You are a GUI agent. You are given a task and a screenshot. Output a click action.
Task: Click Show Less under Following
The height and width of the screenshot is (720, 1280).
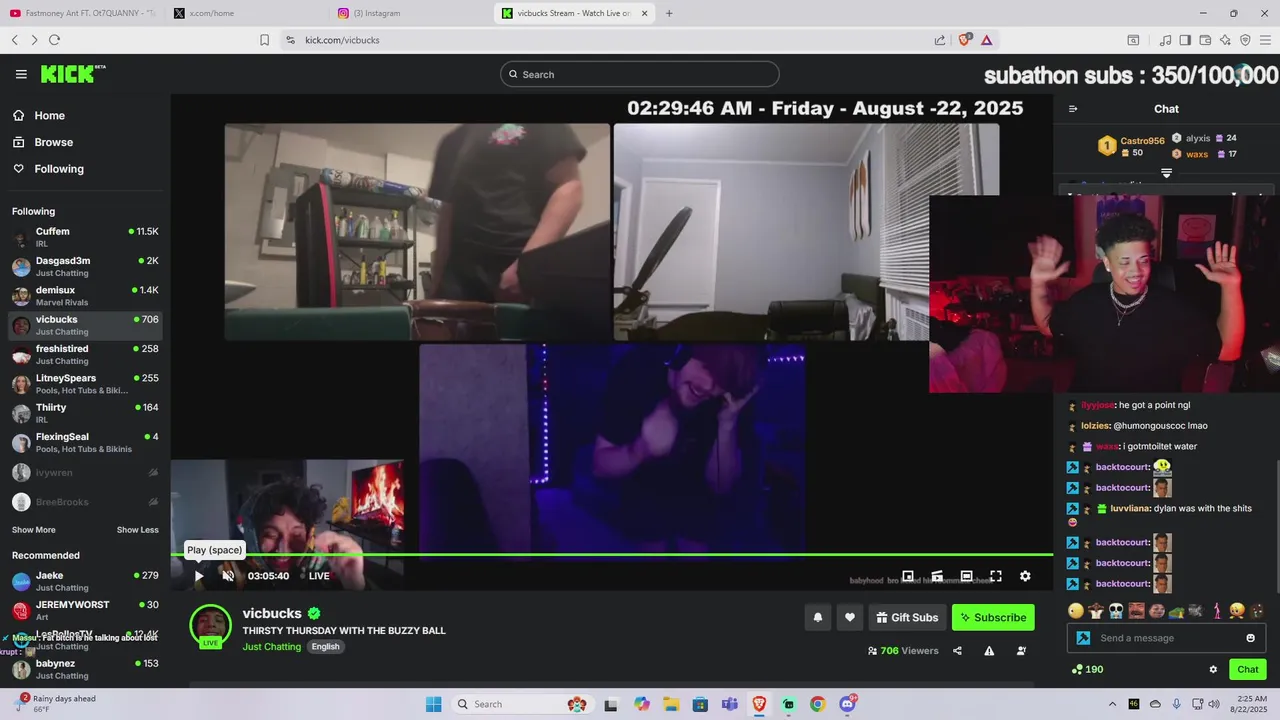137,530
